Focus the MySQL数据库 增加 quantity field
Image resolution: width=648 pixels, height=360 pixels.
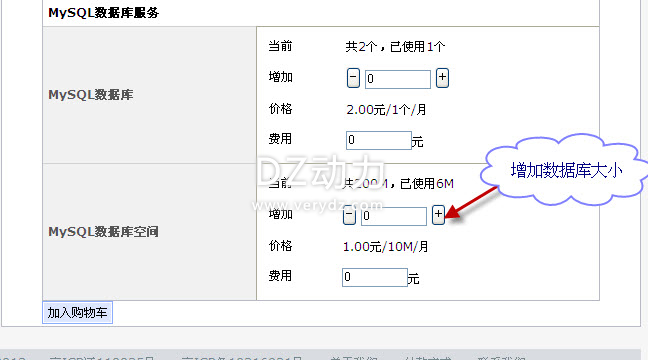398,79
